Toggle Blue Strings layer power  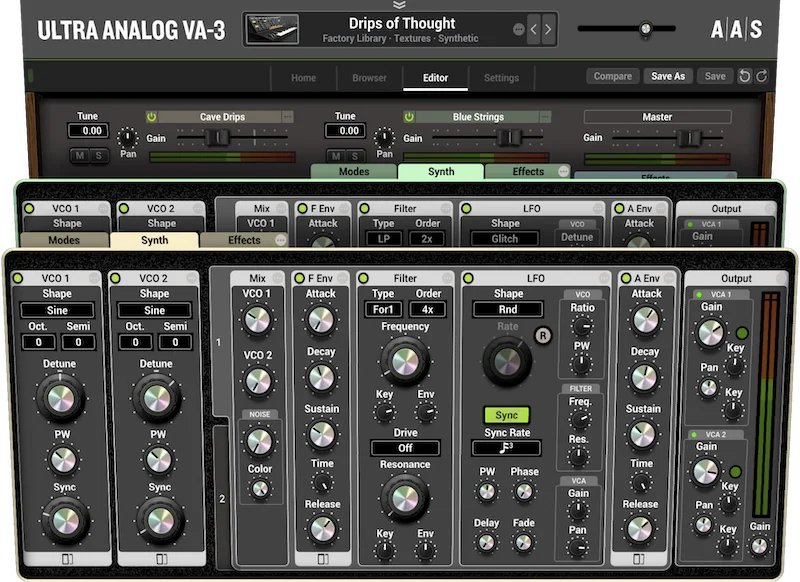409,117
